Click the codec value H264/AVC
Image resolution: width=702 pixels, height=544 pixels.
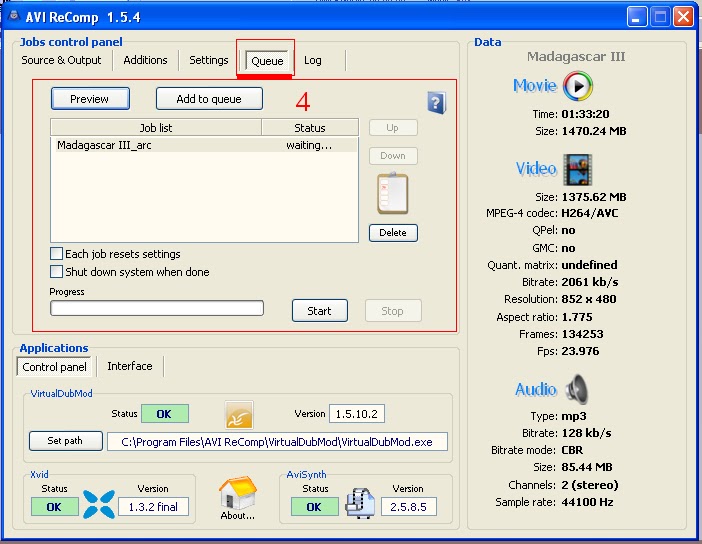(590, 213)
